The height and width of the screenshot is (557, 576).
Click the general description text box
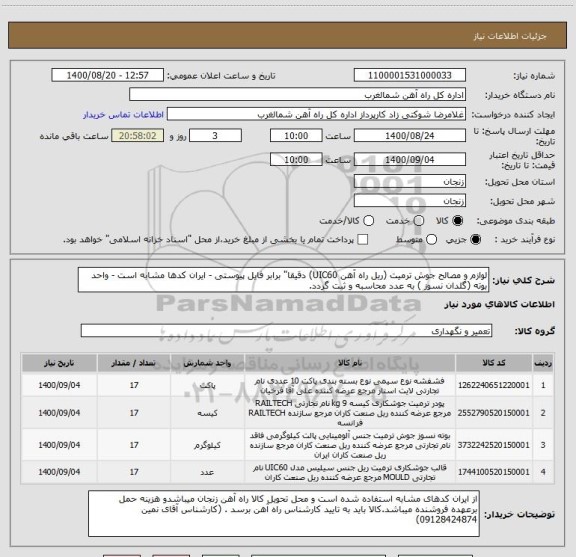(x=284, y=280)
